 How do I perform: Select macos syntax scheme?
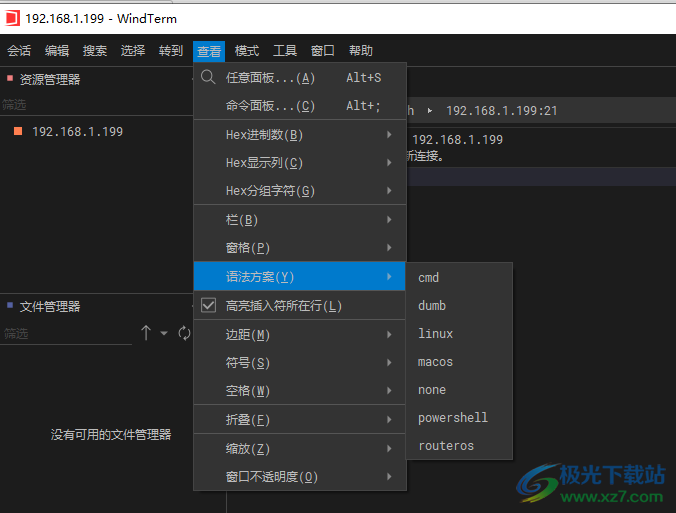click(459, 362)
